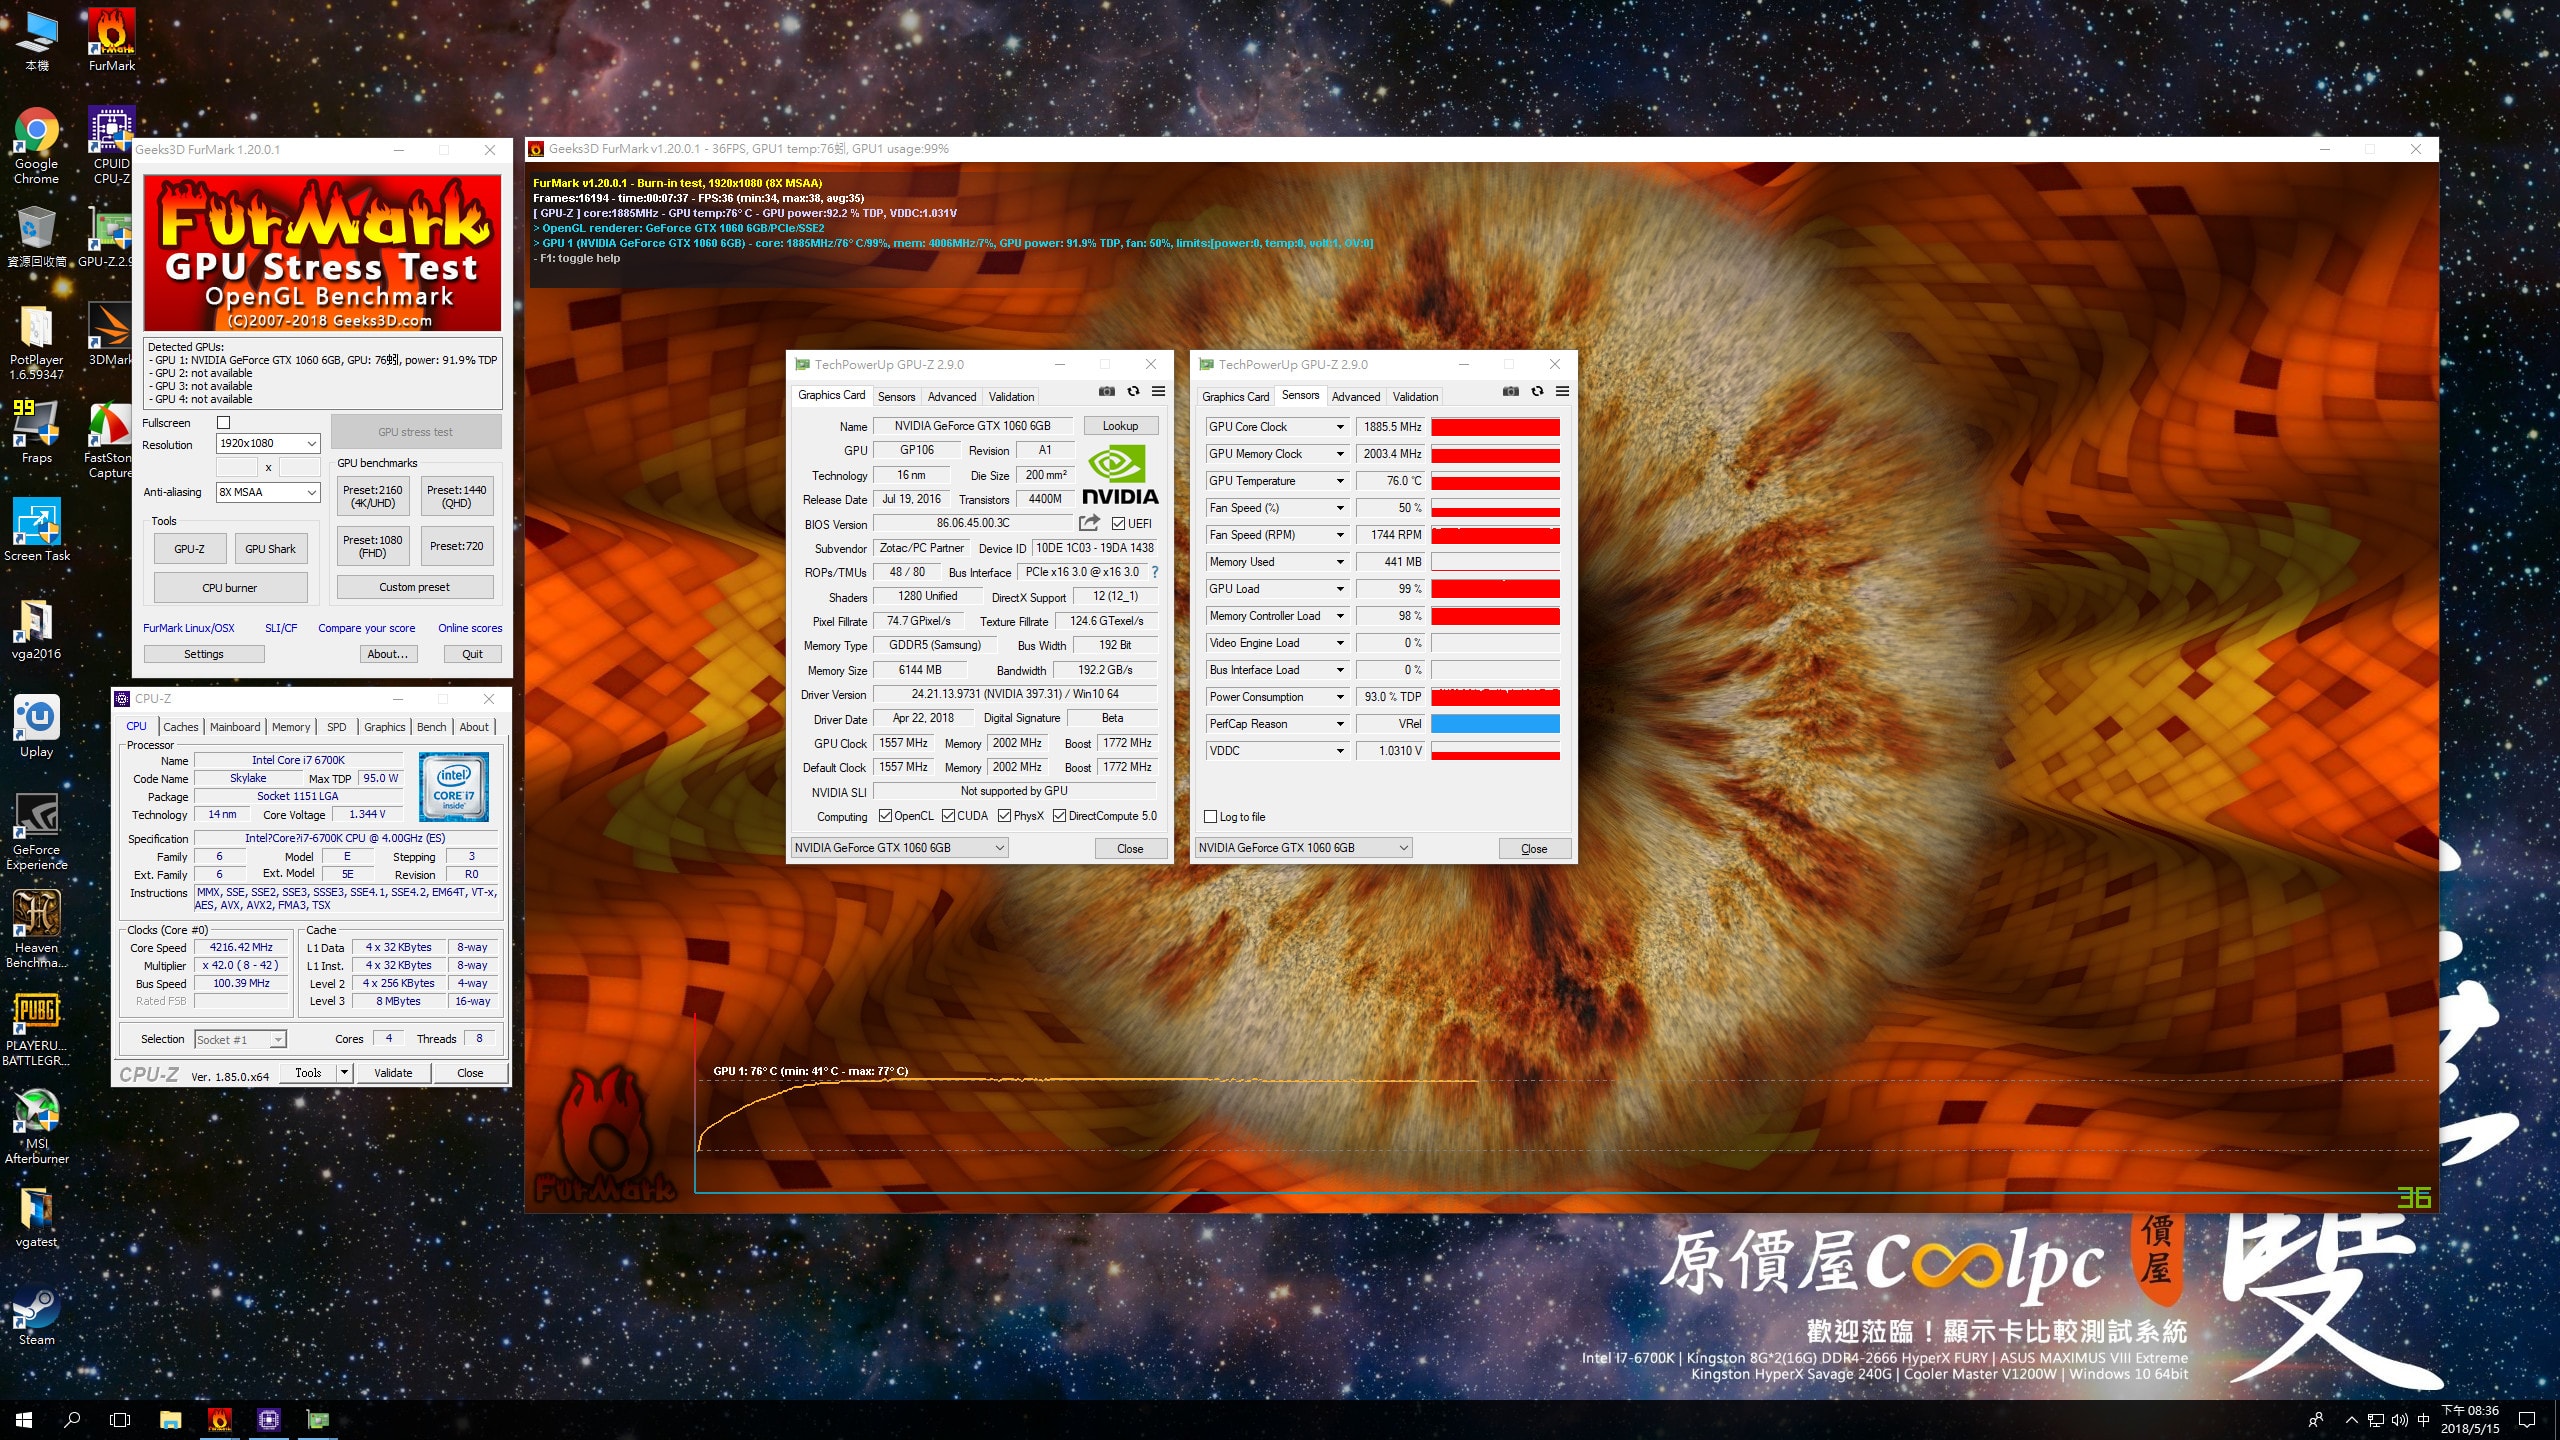The width and height of the screenshot is (2560, 1440).
Task: Open PotPlayer desktop shortcut
Action: pyautogui.click(x=36, y=343)
